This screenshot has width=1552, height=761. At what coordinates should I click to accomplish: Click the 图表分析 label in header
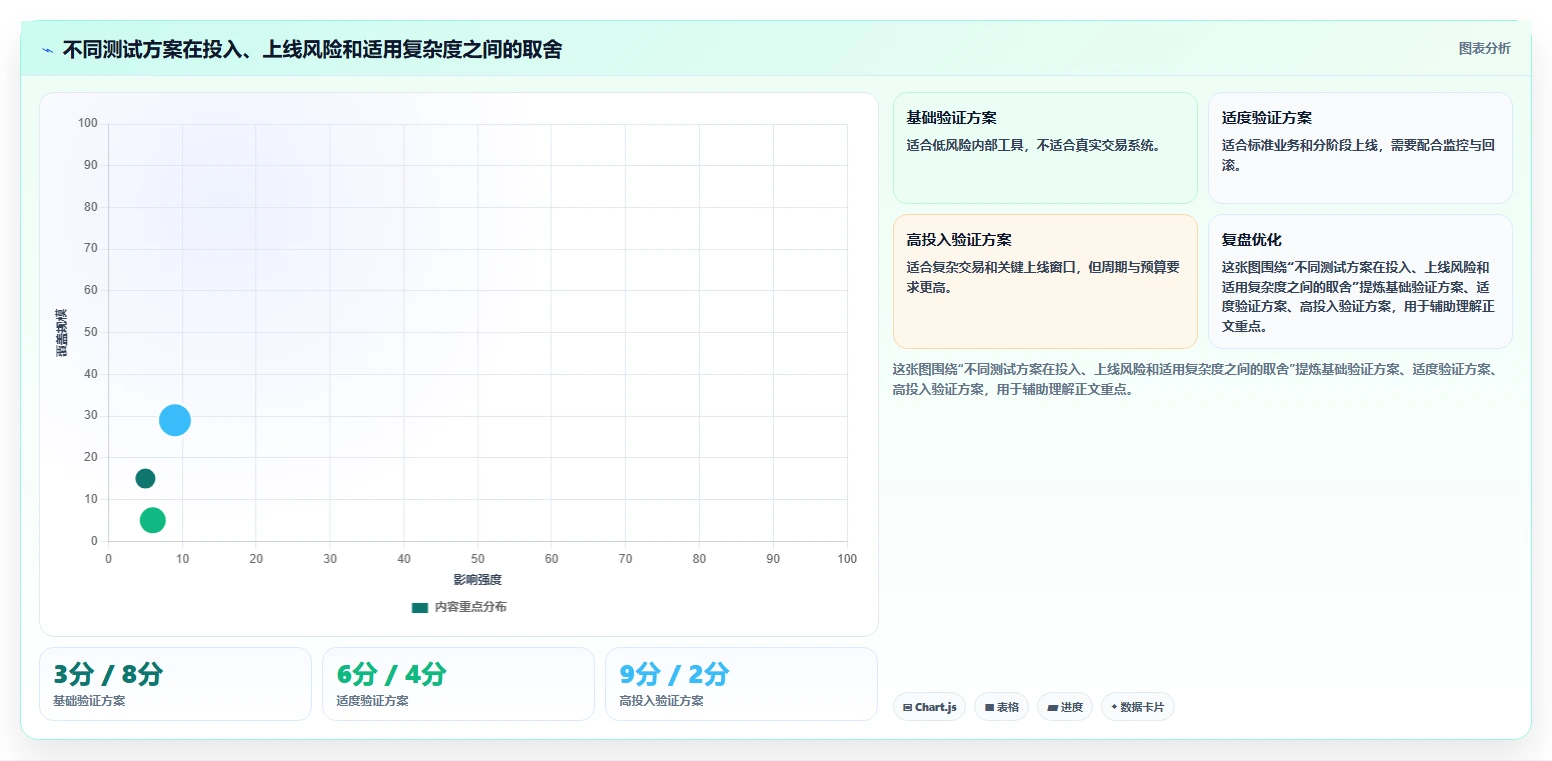tap(1484, 48)
